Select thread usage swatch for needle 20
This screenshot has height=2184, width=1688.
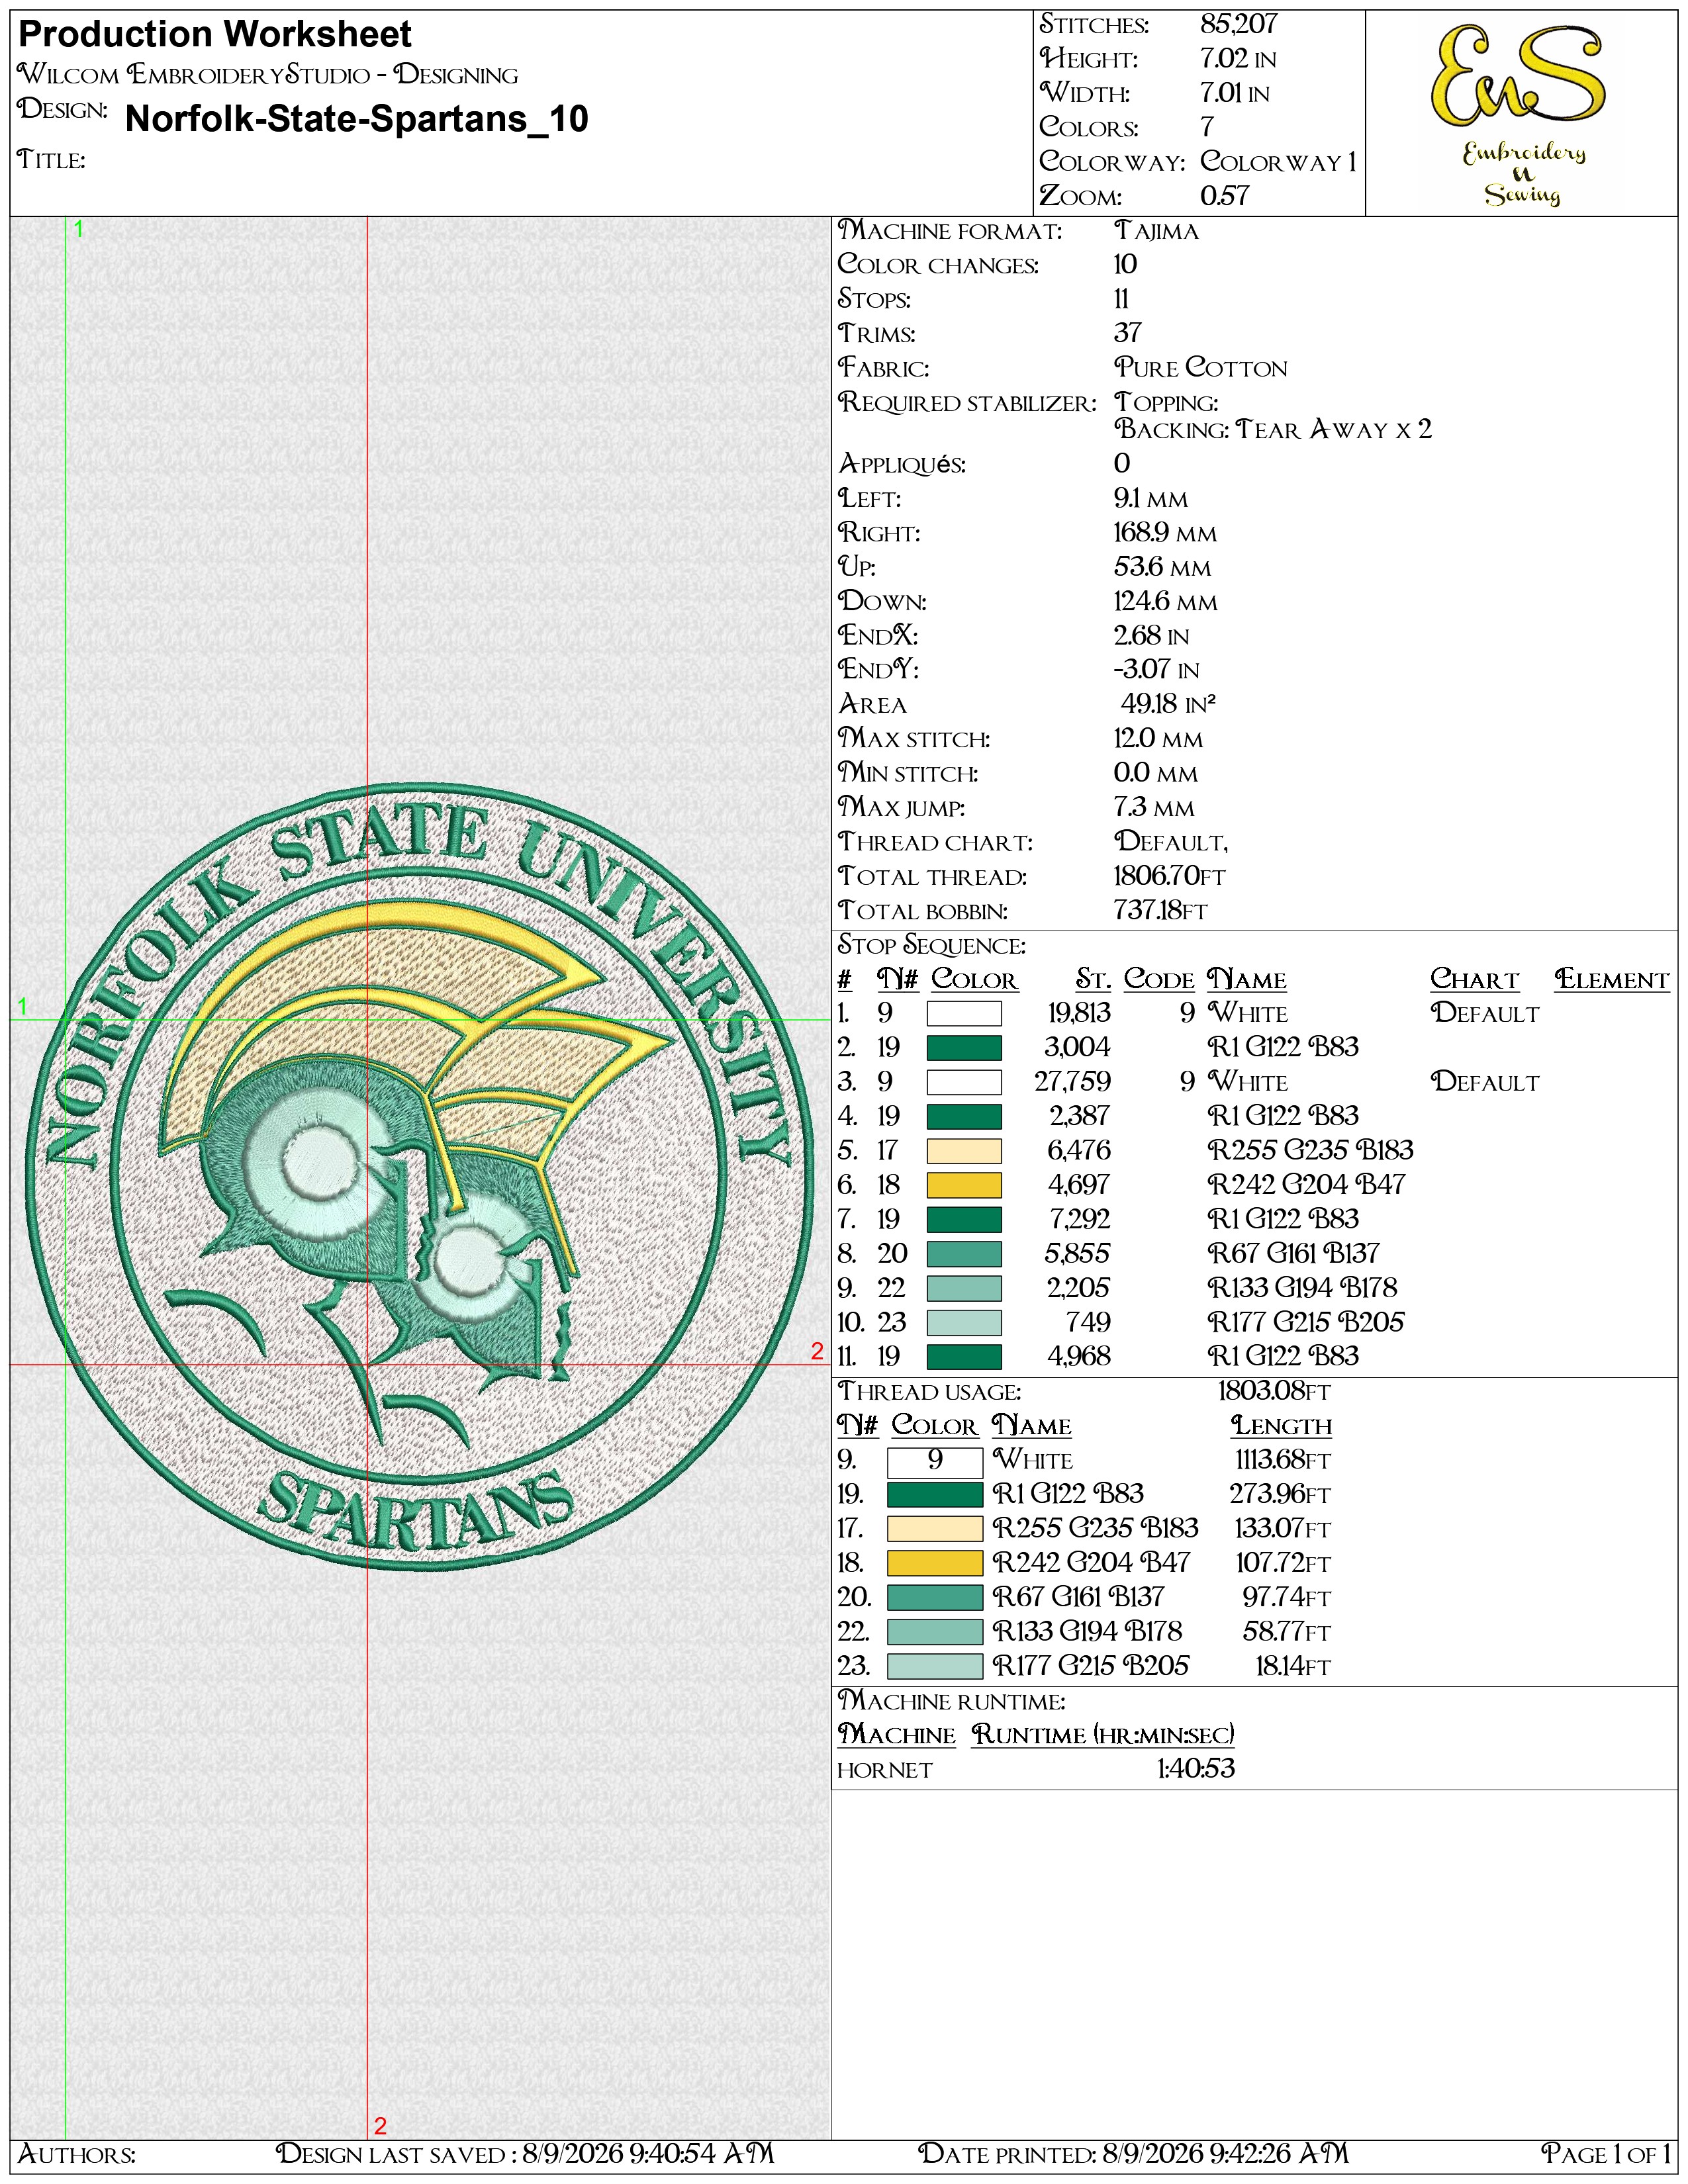[x=935, y=1598]
